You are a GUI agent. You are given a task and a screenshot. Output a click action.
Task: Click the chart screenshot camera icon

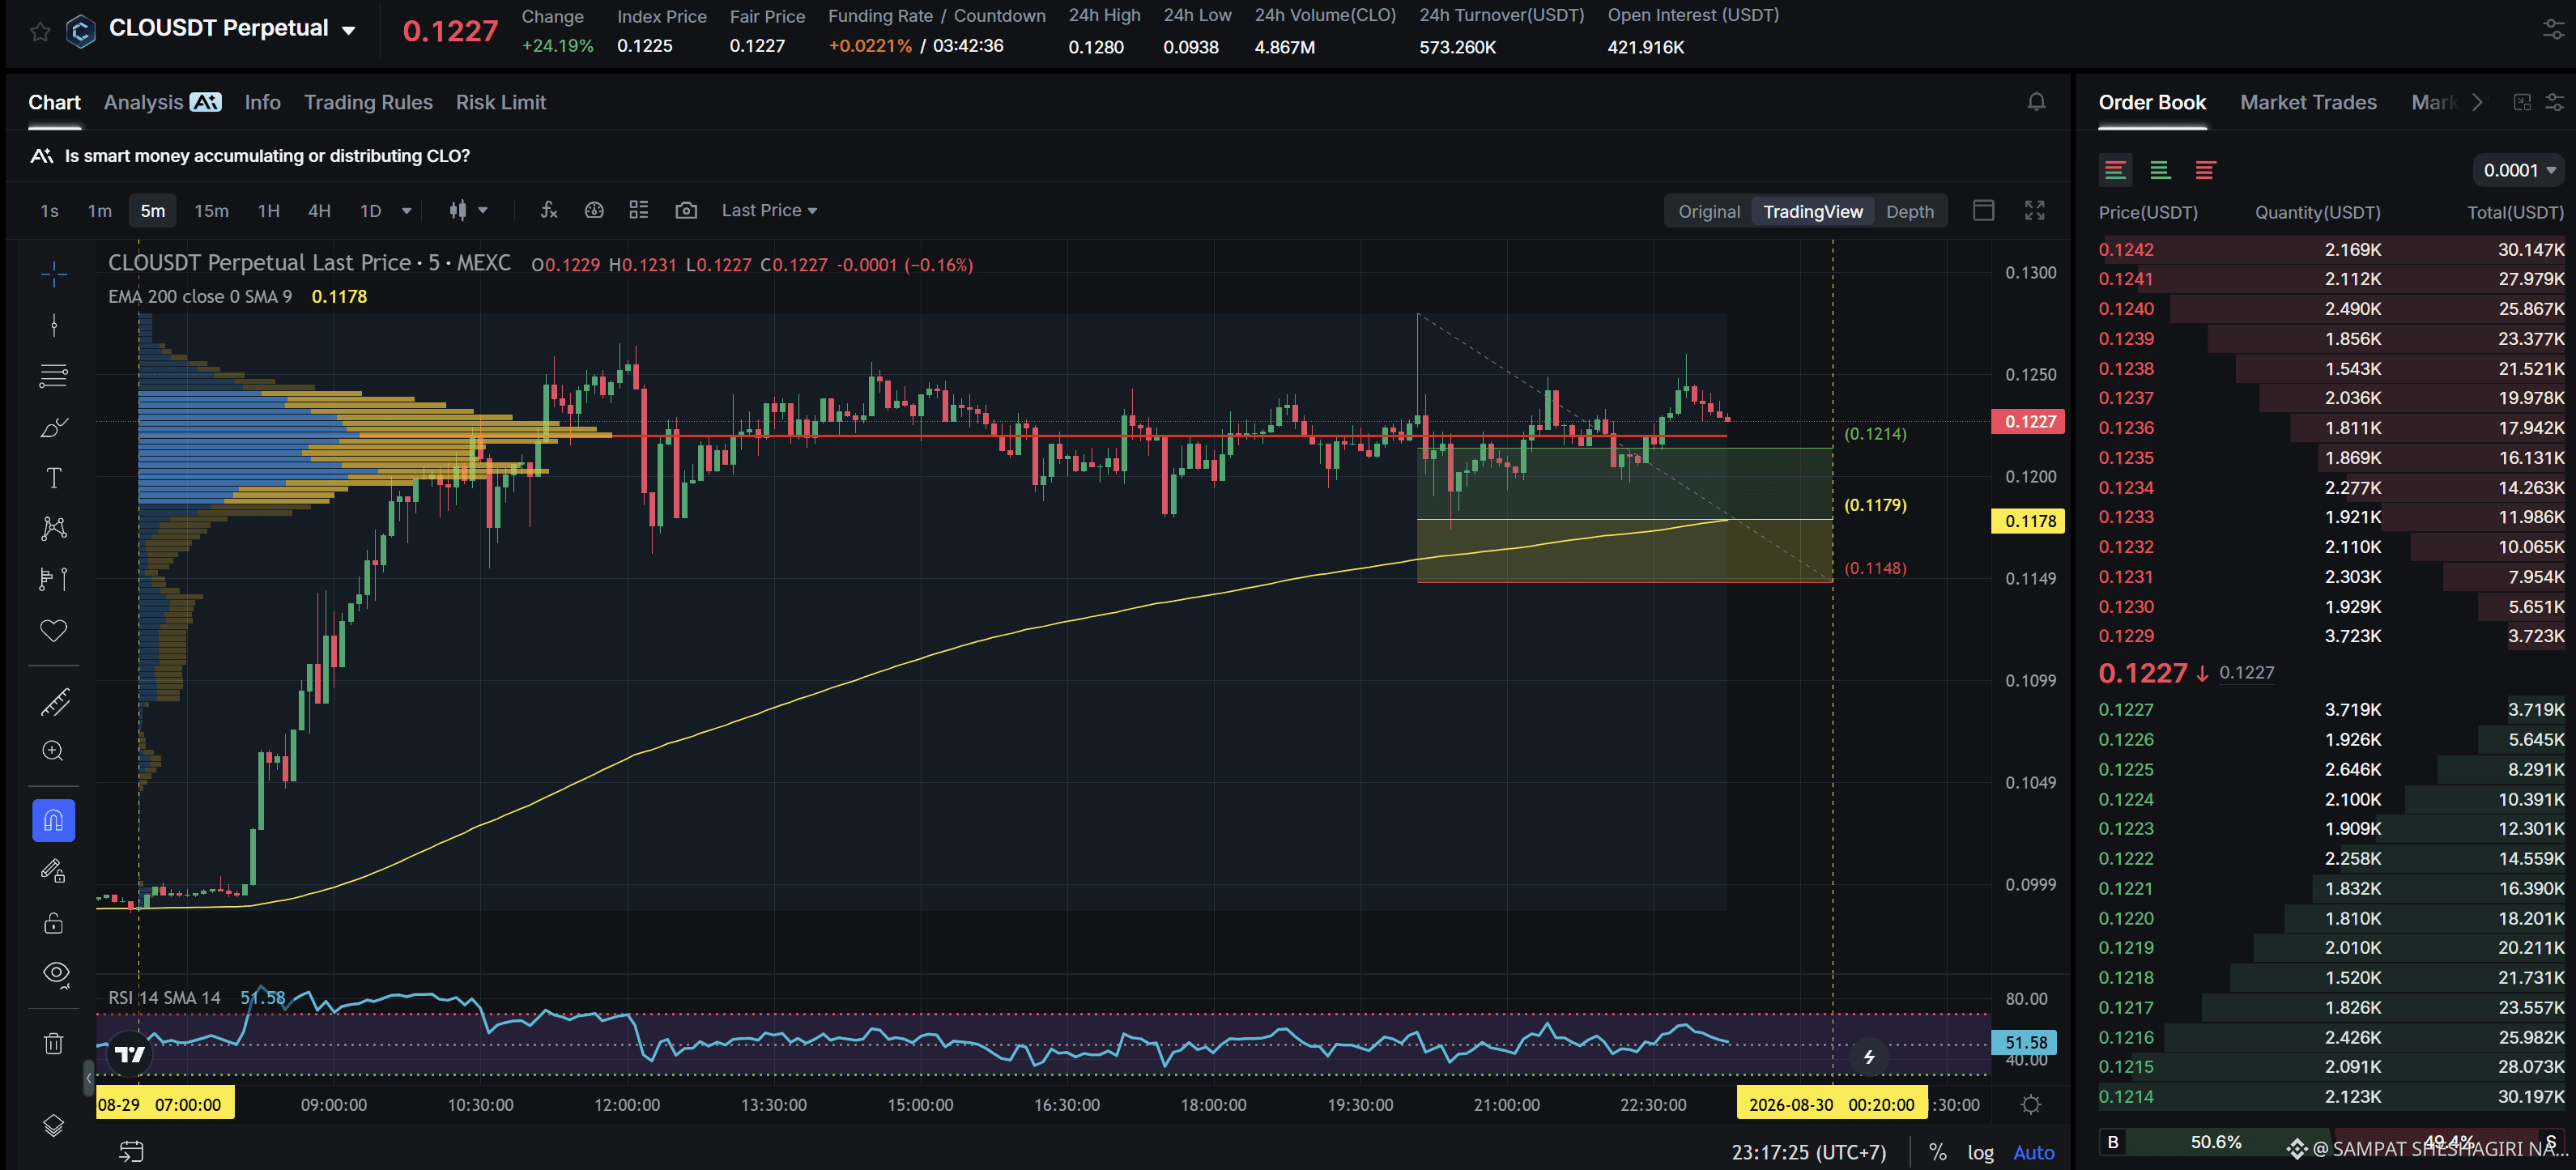[x=686, y=210]
